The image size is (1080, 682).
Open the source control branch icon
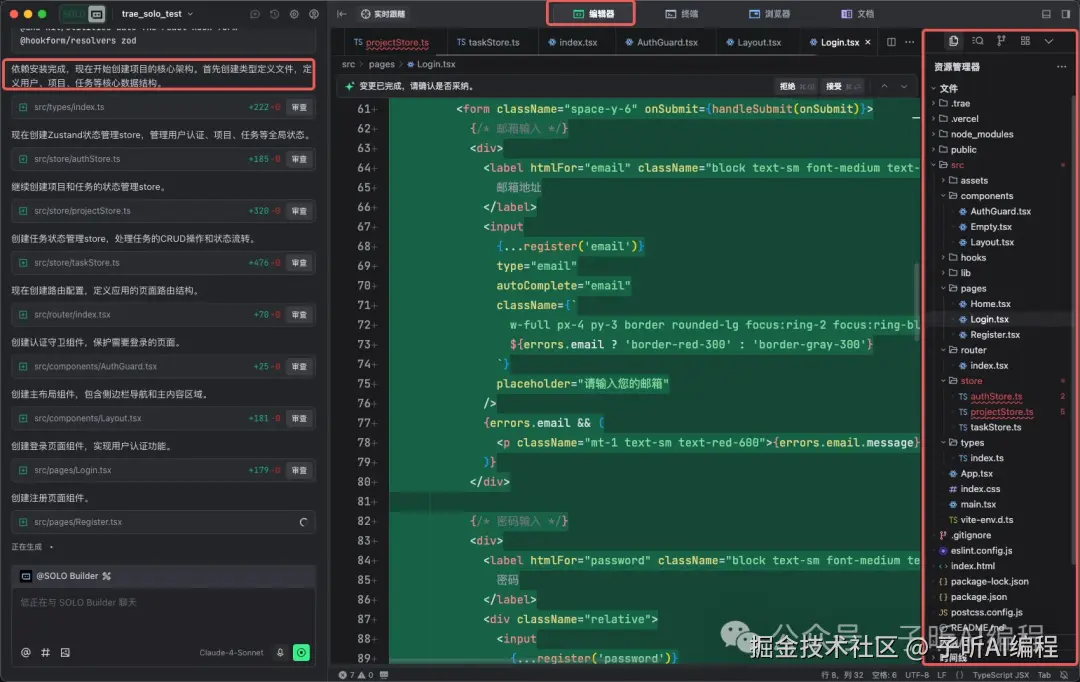pyautogui.click(x=1001, y=41)
